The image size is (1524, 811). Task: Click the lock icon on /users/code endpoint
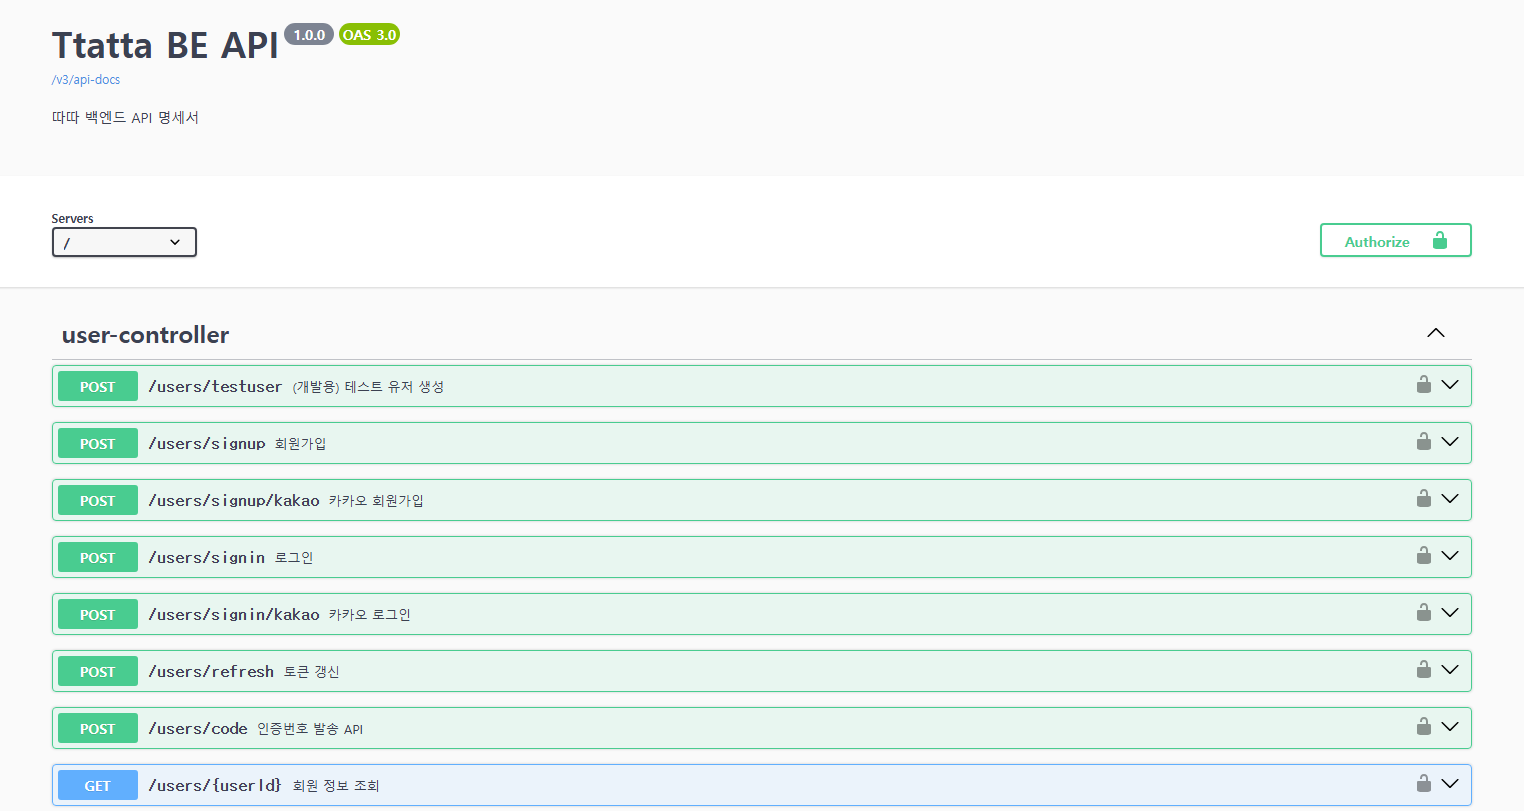click(x=1423, y=728)
